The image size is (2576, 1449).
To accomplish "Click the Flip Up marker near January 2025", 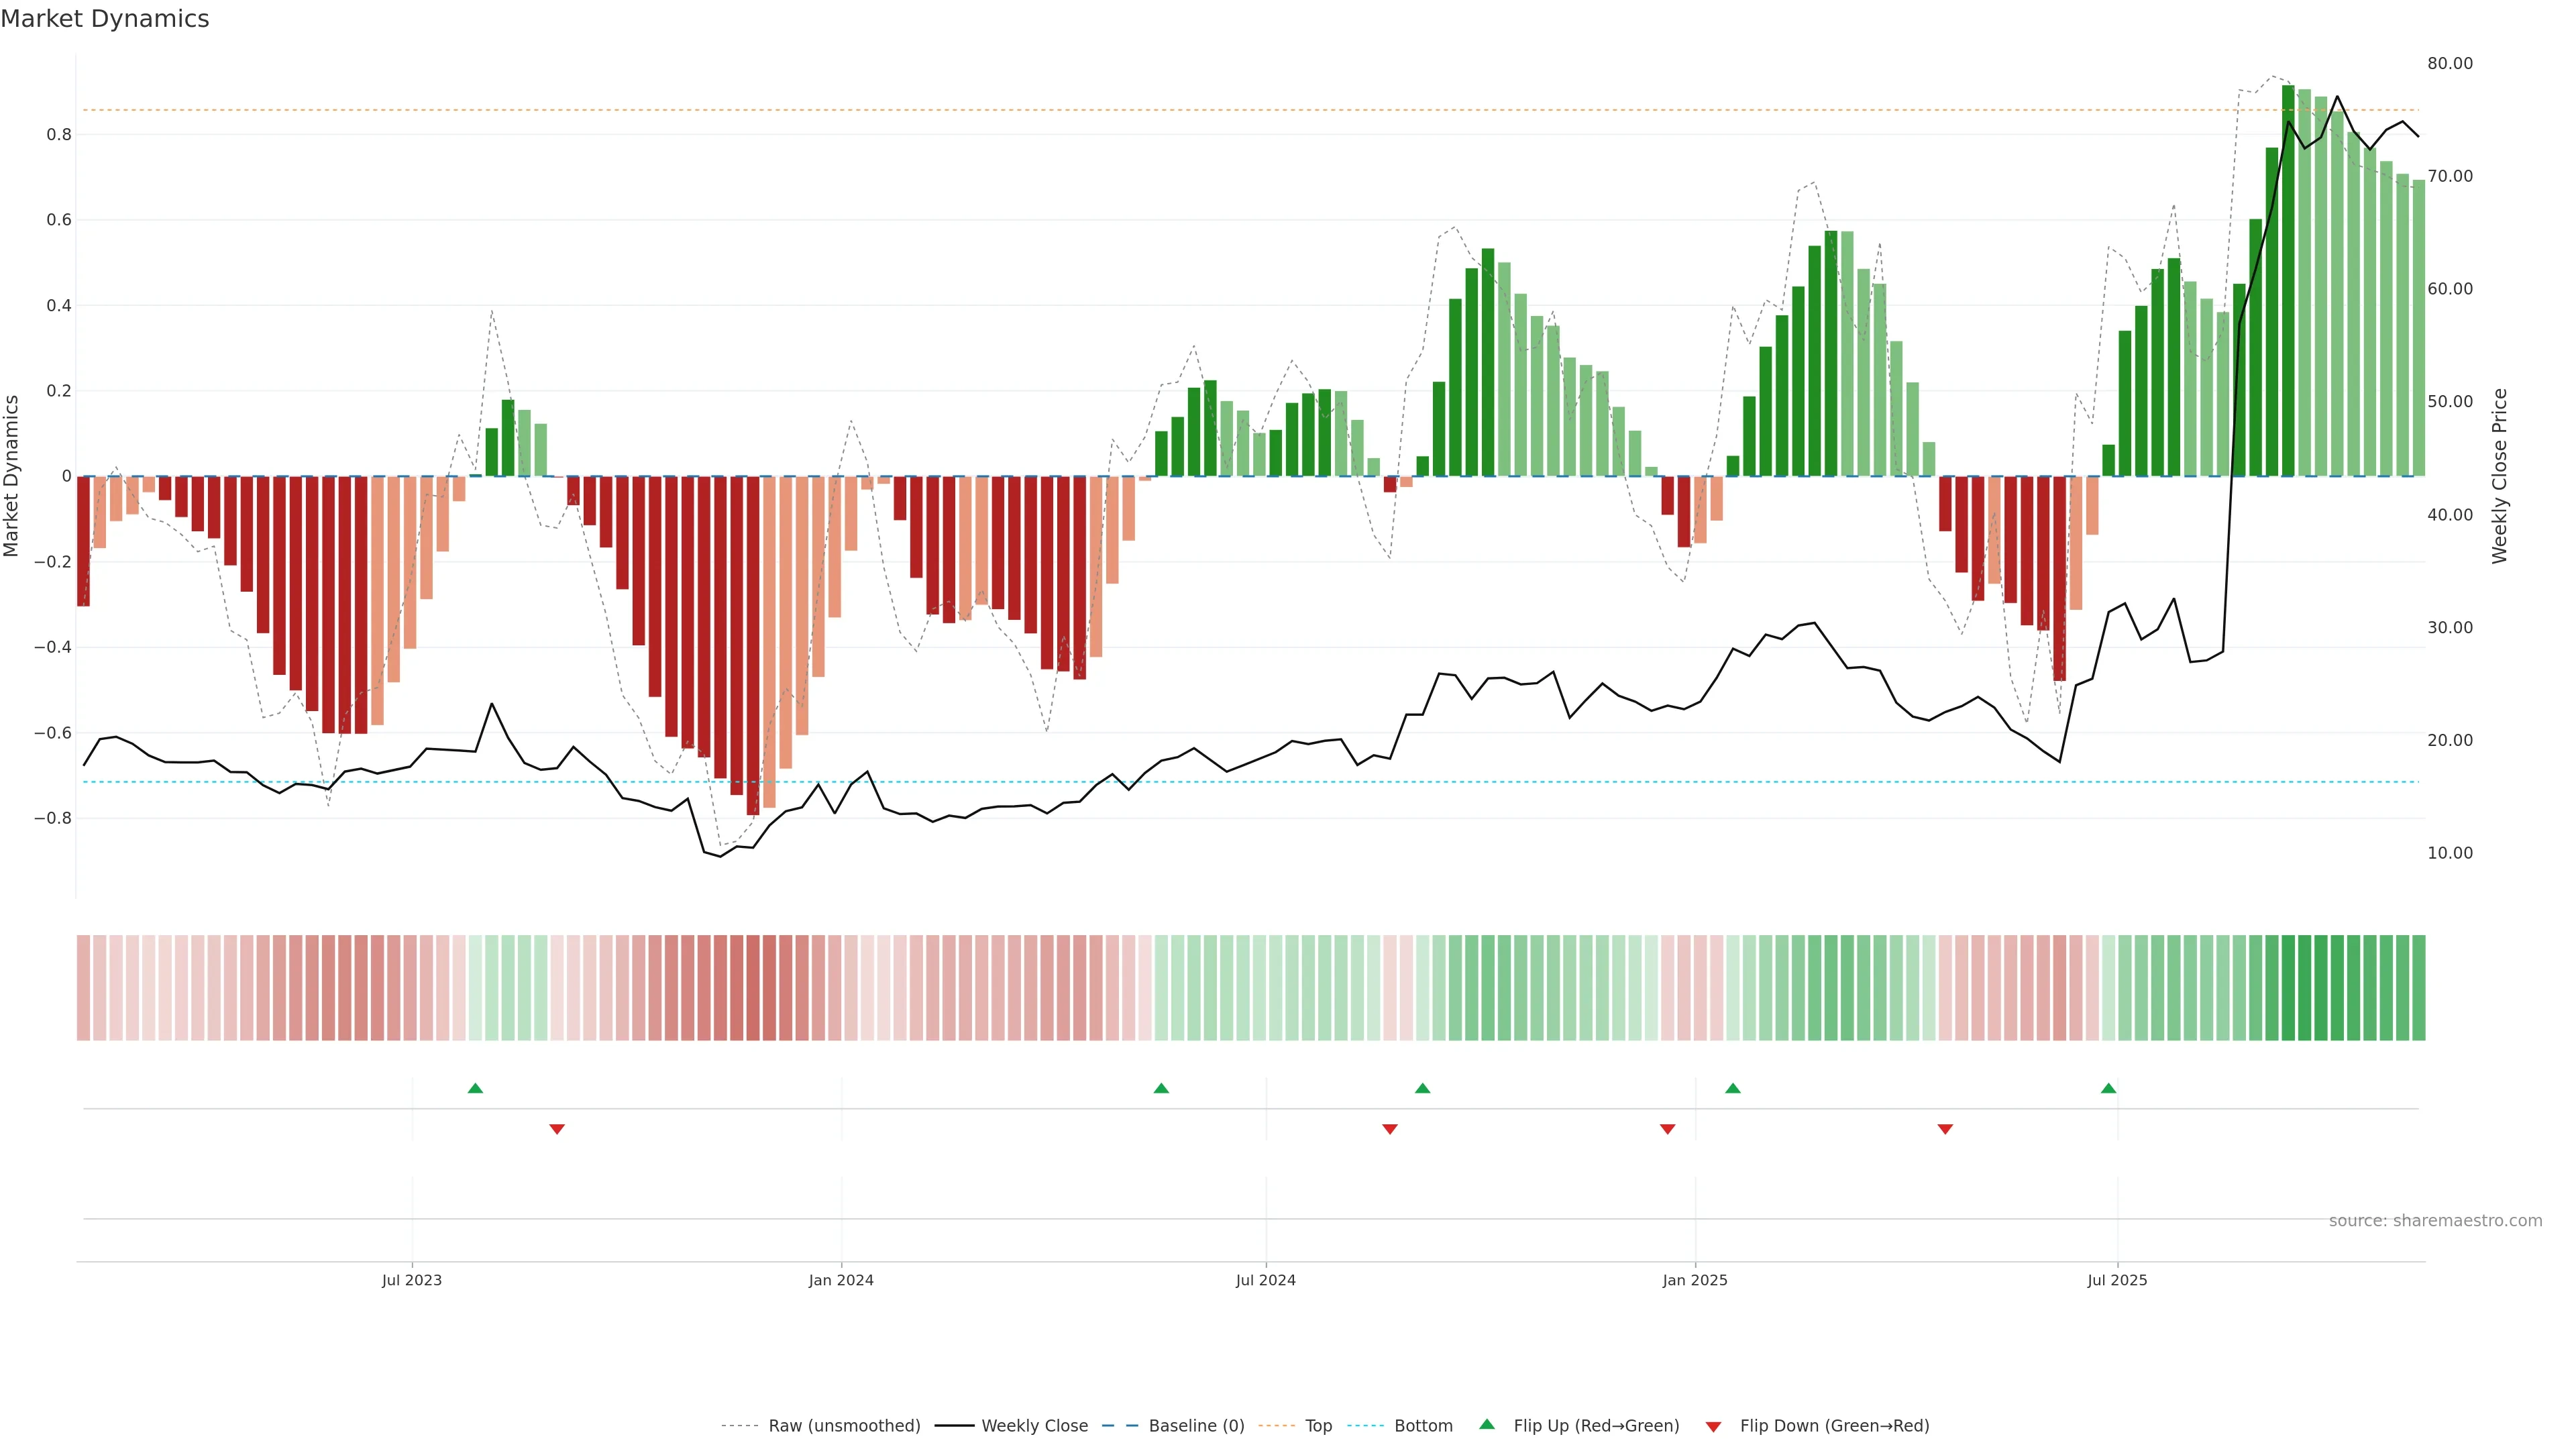I will click(1733, 1088).
